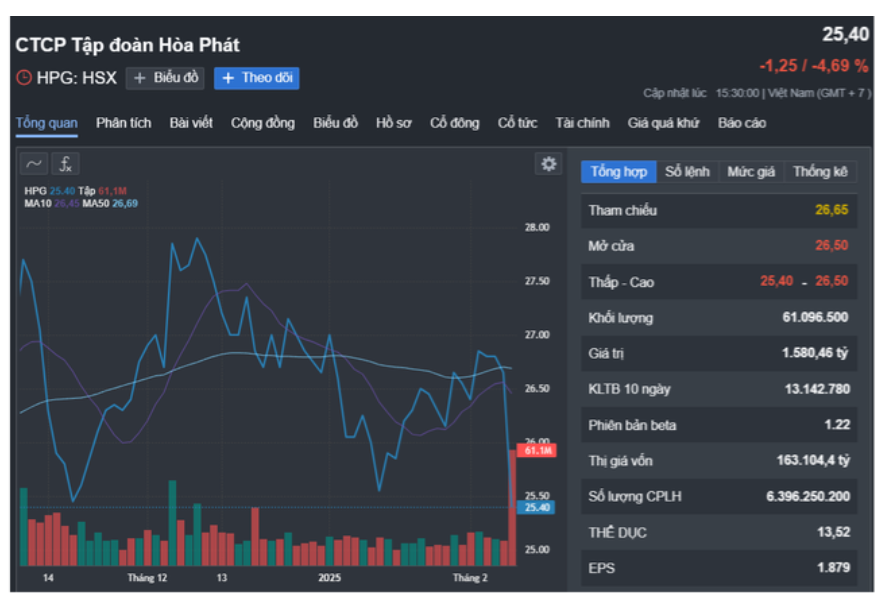Click the THỂ DỤC value 13,52
This screenshot has height=597, width=881.
(x=834, y=532)
